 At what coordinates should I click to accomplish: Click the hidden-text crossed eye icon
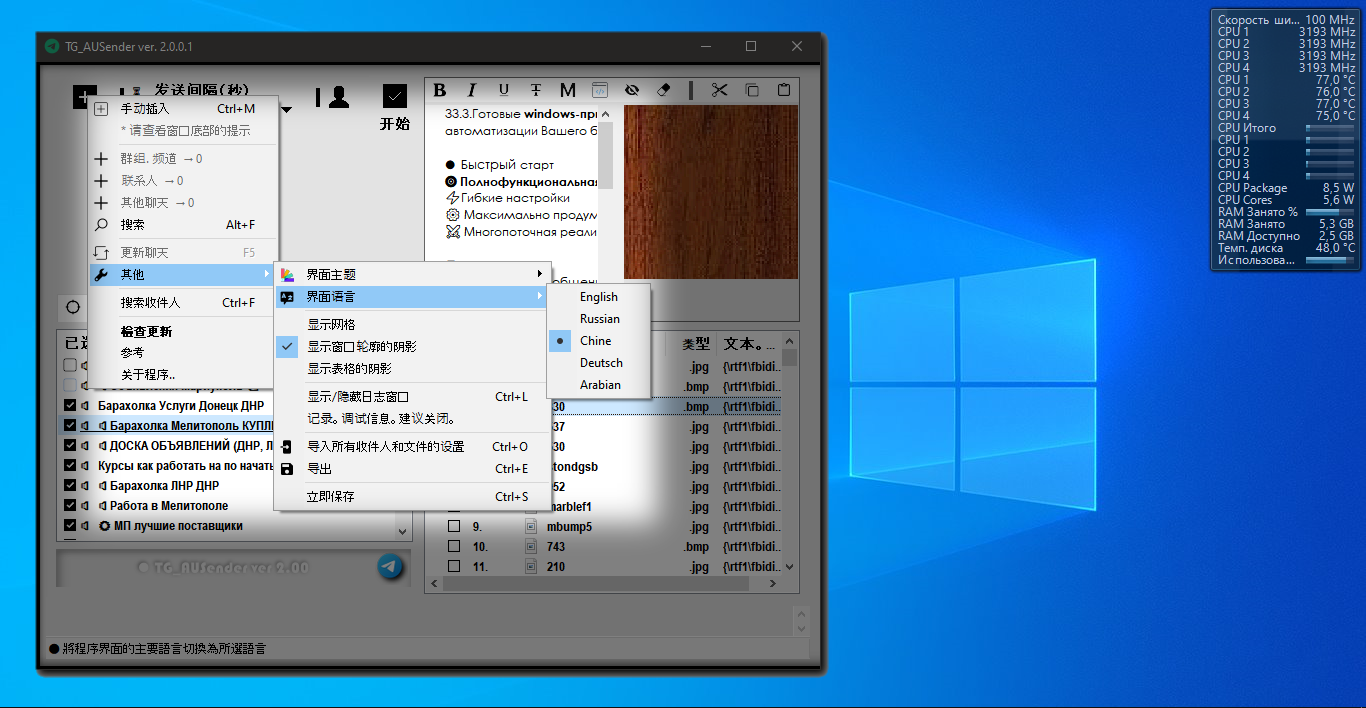(x=631, y=90)
